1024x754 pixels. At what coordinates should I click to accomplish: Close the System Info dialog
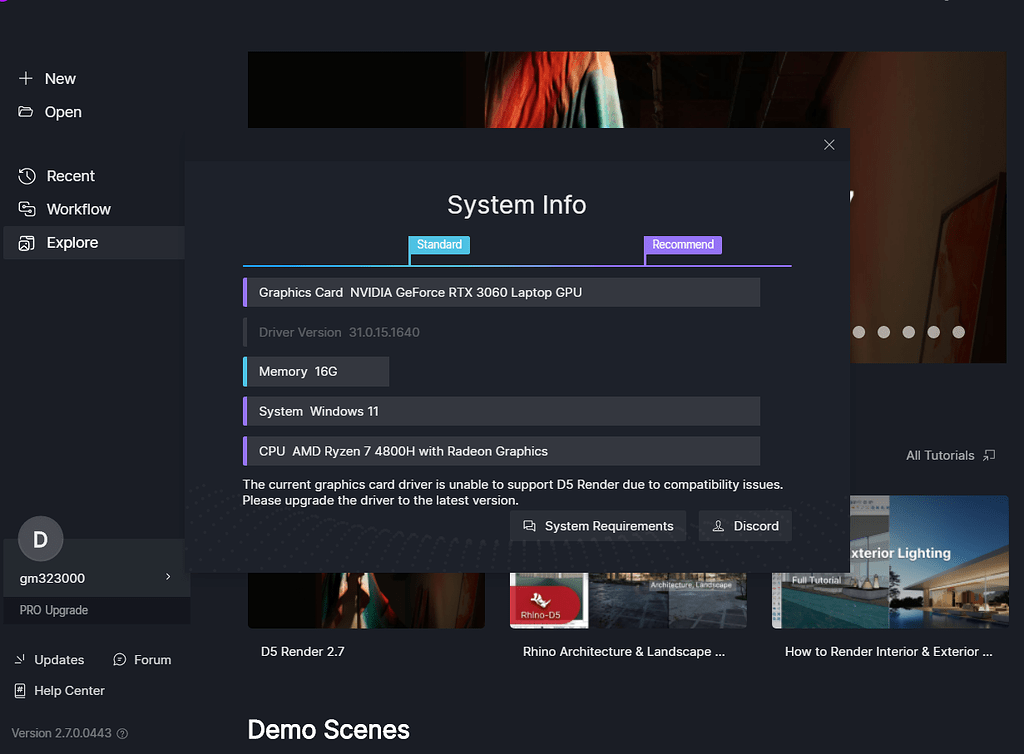click(829, 145)
